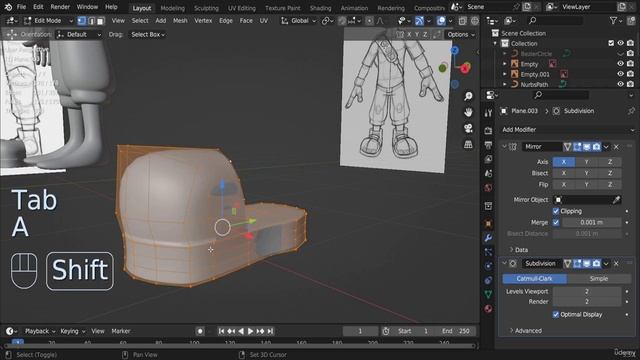Toggle Subdivision modifier viewport display icon

(587, 264)
